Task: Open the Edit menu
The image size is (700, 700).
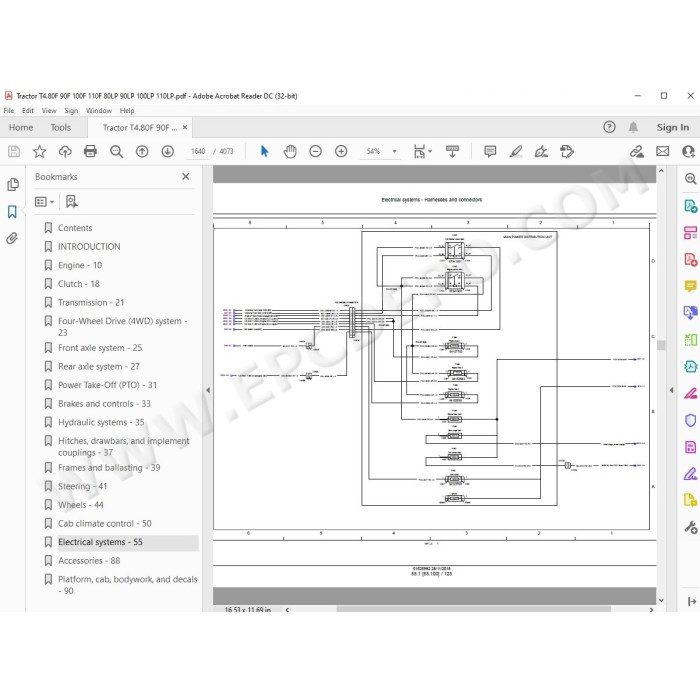Action: [x=28, y=111]
